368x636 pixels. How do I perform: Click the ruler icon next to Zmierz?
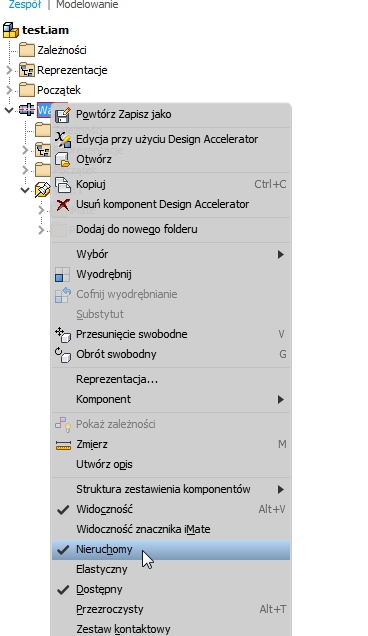[63, 445]
